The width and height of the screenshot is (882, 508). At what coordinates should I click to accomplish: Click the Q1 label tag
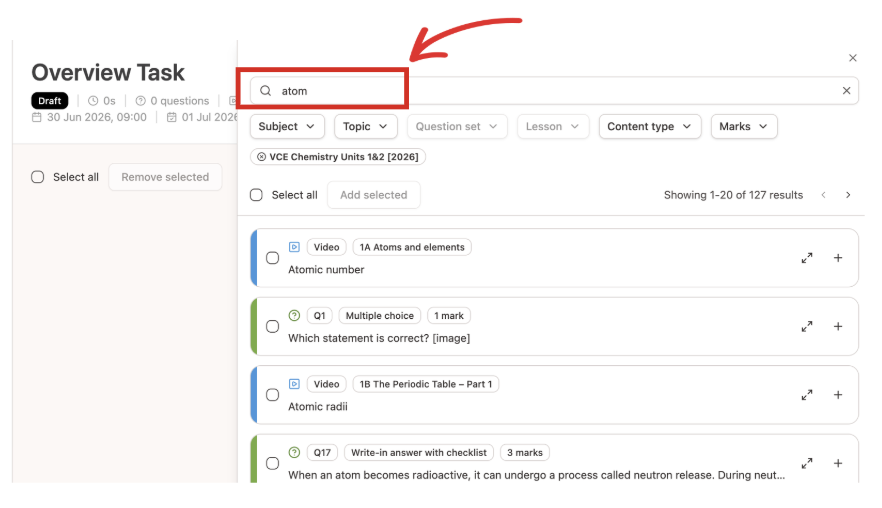coord(320,316)
